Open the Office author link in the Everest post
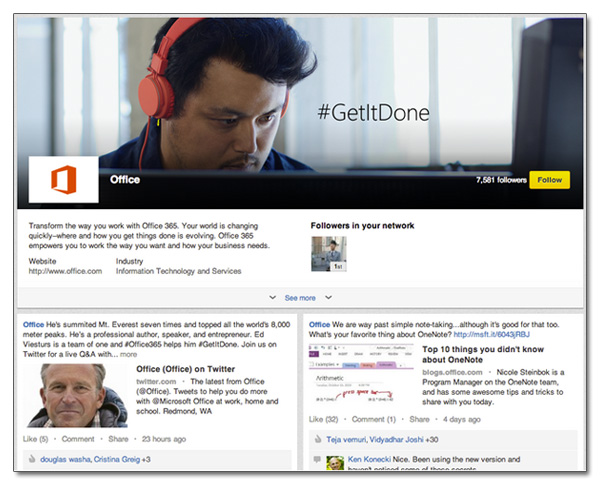 point(33,325)
